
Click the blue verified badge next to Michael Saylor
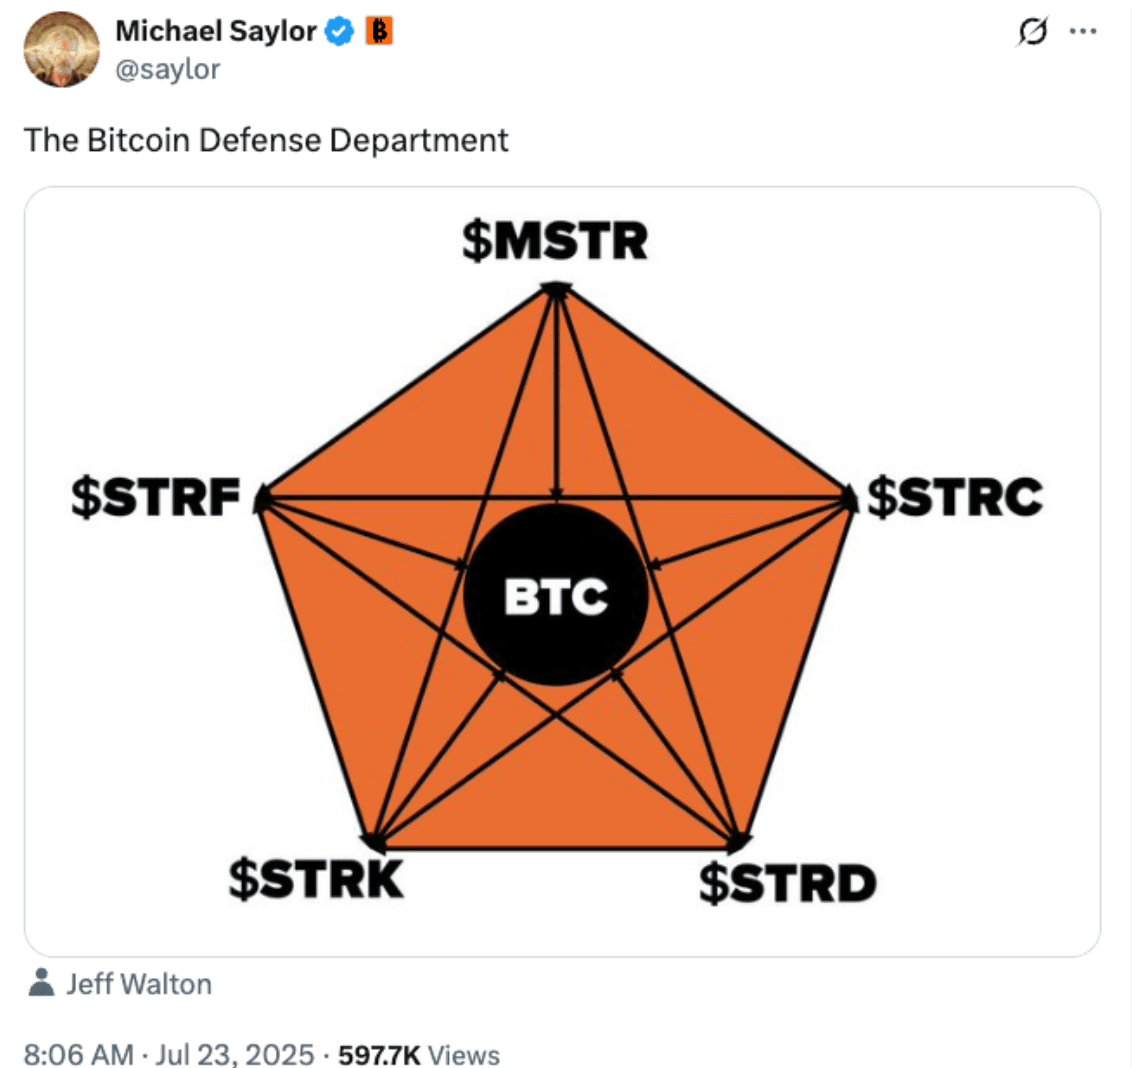(338, 30)
